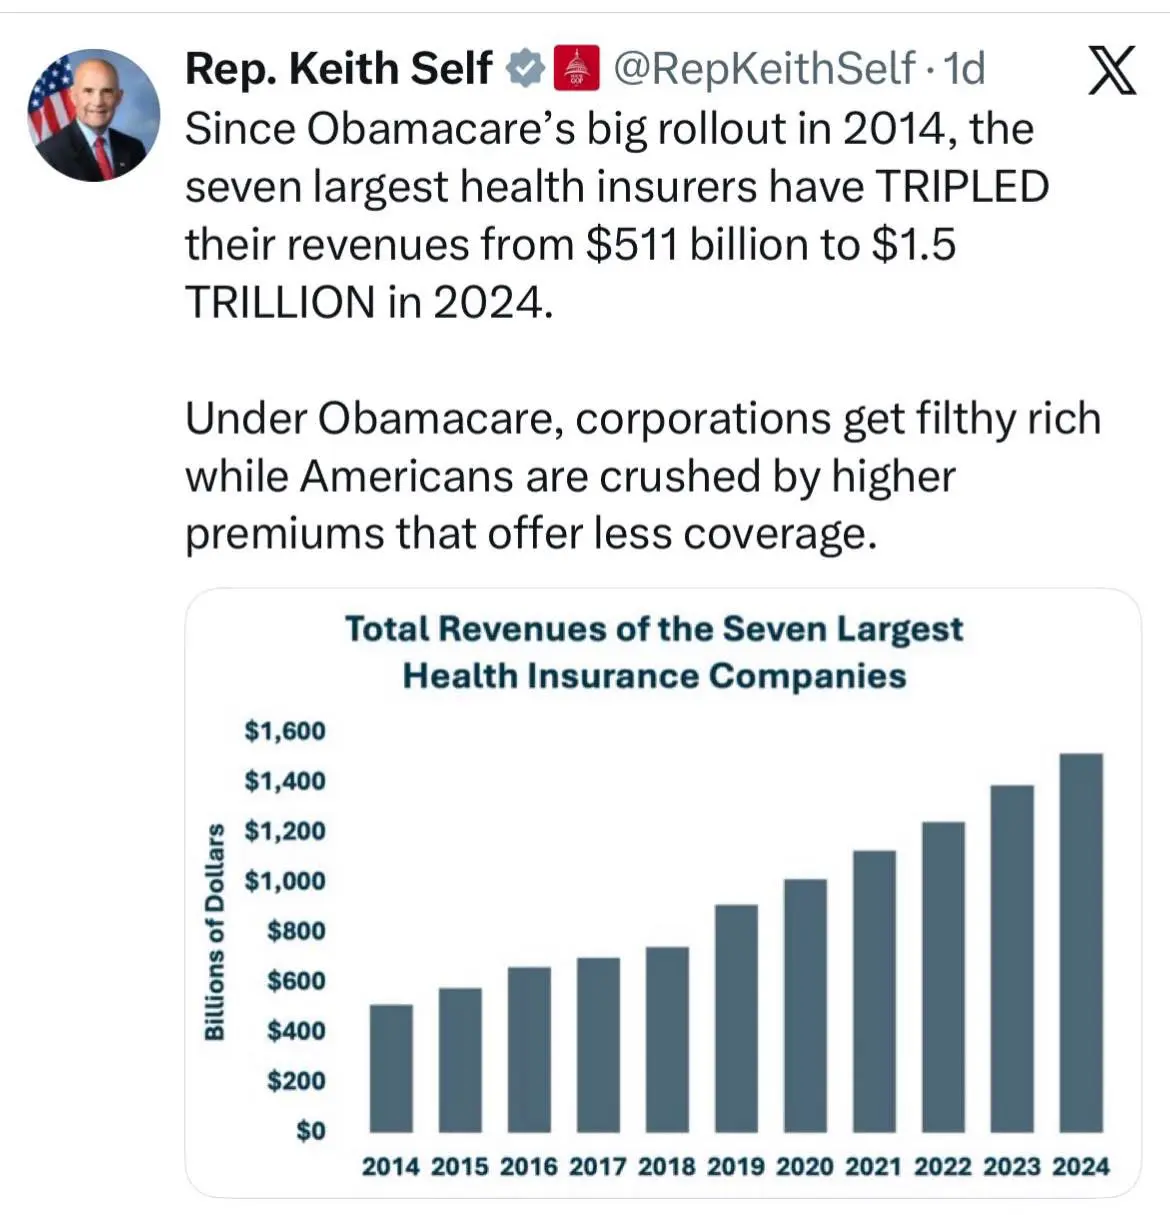Screen dimensions: 1170x1215
Task: Click the blue verified checkmark badge
Action: 525,69
